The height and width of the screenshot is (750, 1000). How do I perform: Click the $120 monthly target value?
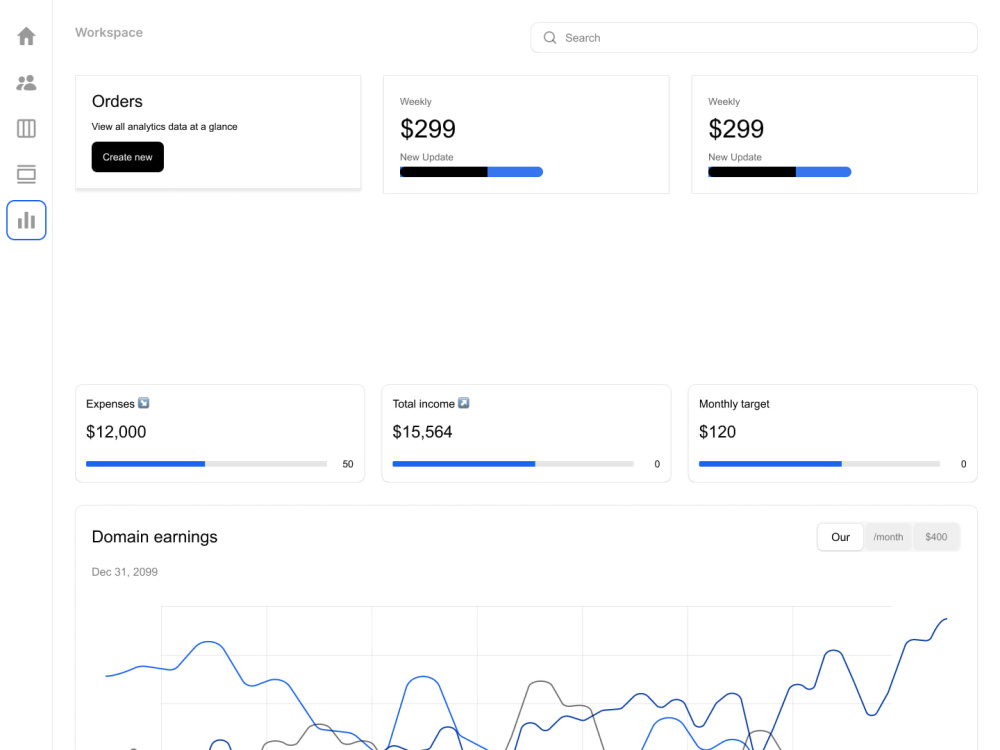click(x=717, y=432)
